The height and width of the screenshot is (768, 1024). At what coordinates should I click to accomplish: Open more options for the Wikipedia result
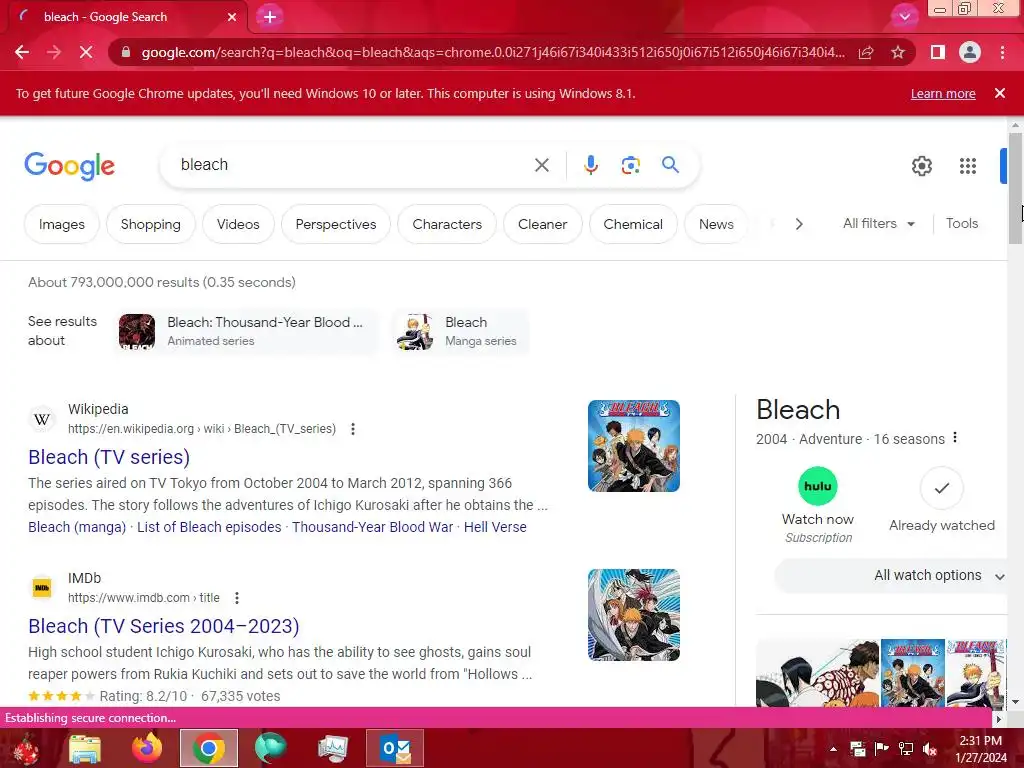click(x=353, y=429)
